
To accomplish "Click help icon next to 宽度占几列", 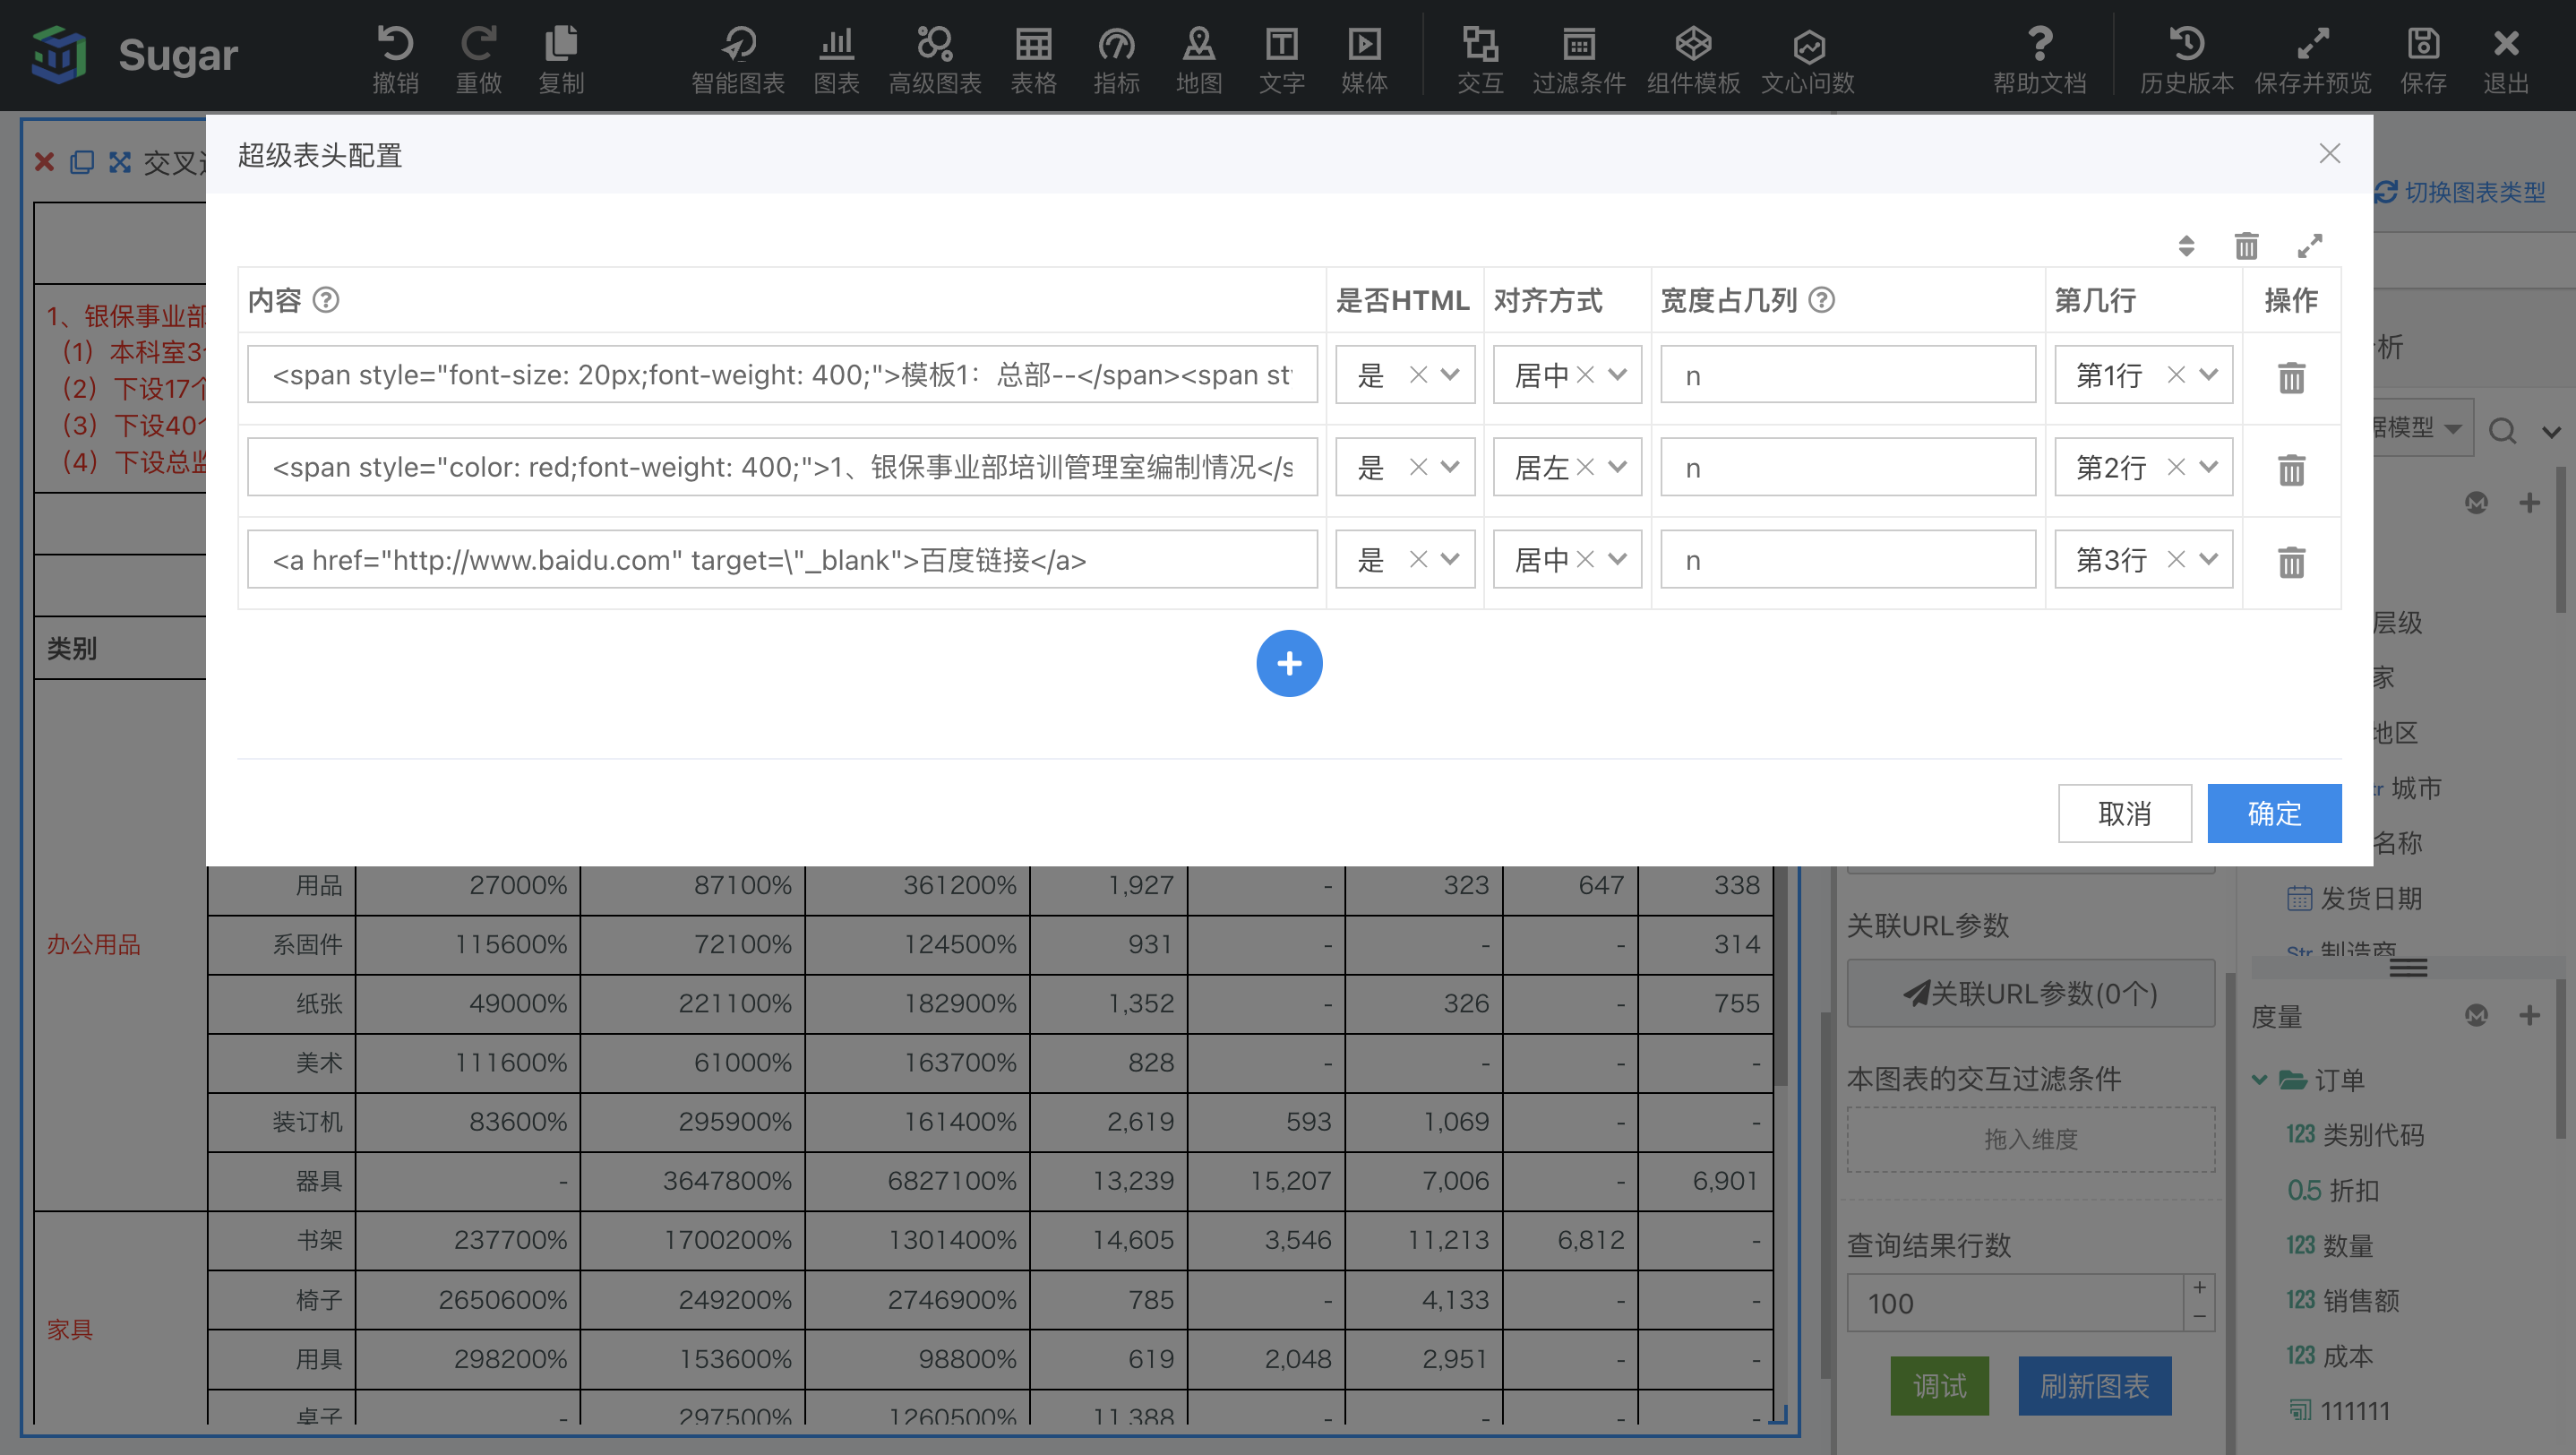I will click(1822, 300).
